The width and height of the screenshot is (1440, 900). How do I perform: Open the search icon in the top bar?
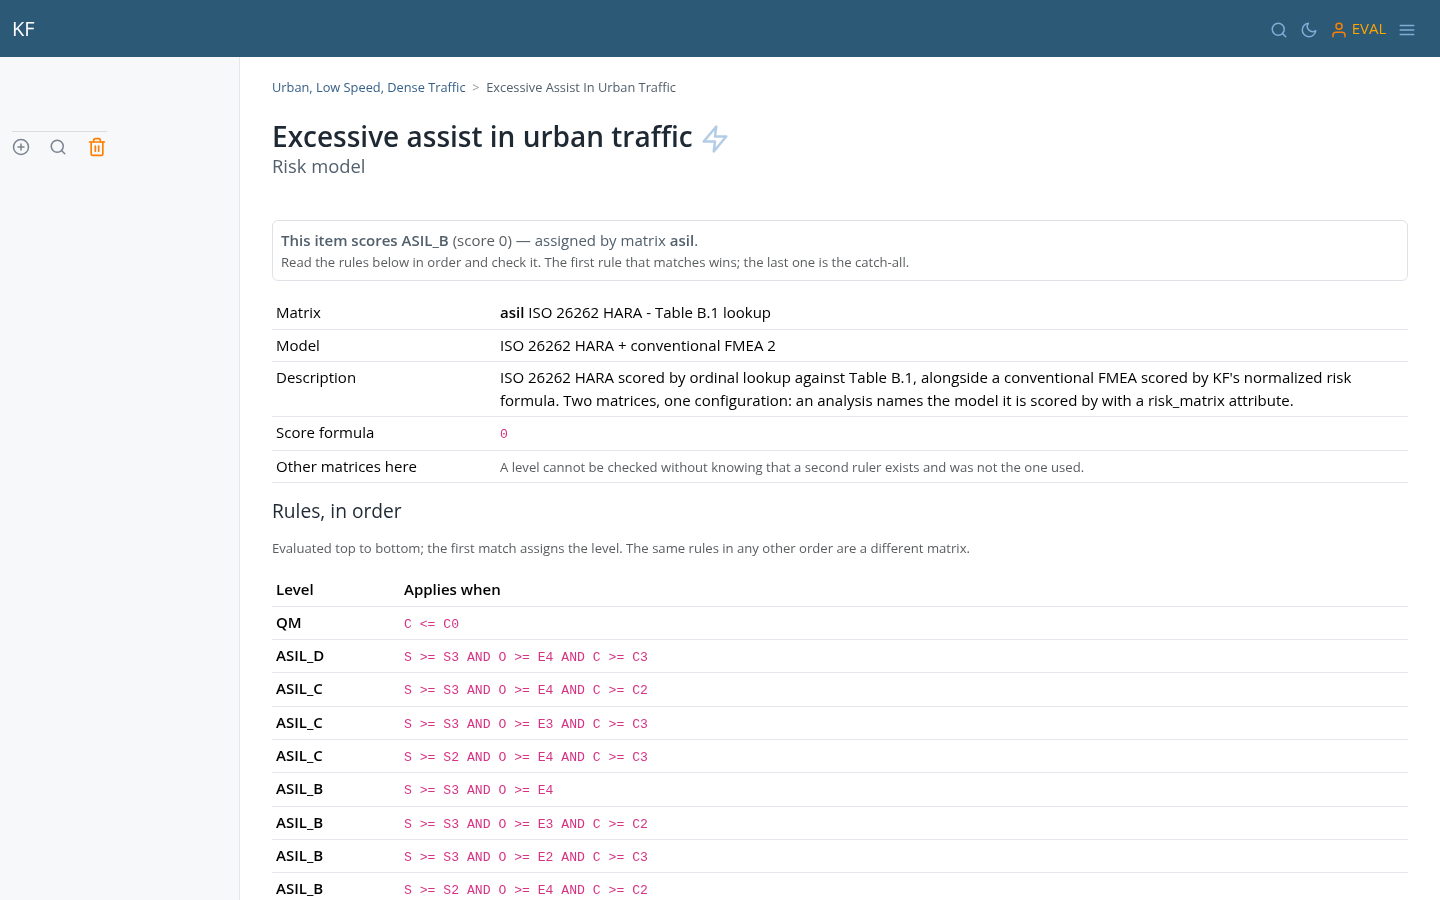(x=1278, y=30)
